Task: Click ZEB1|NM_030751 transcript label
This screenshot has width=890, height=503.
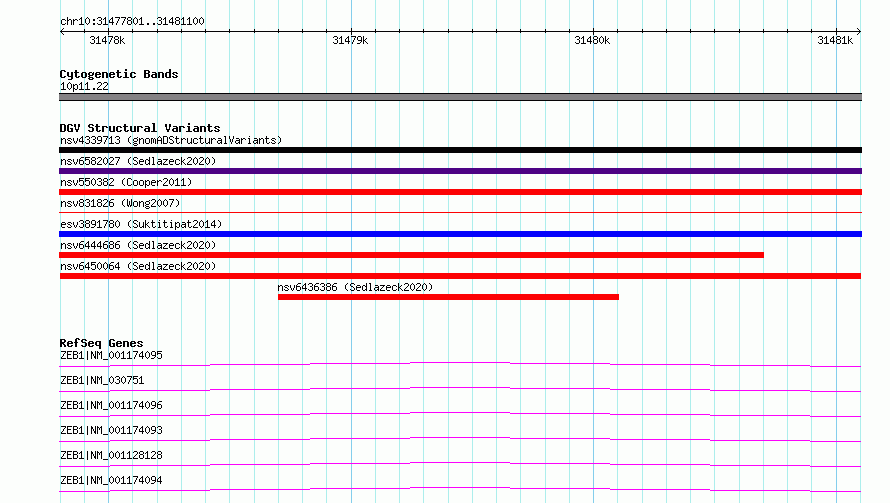Action: 102,380
